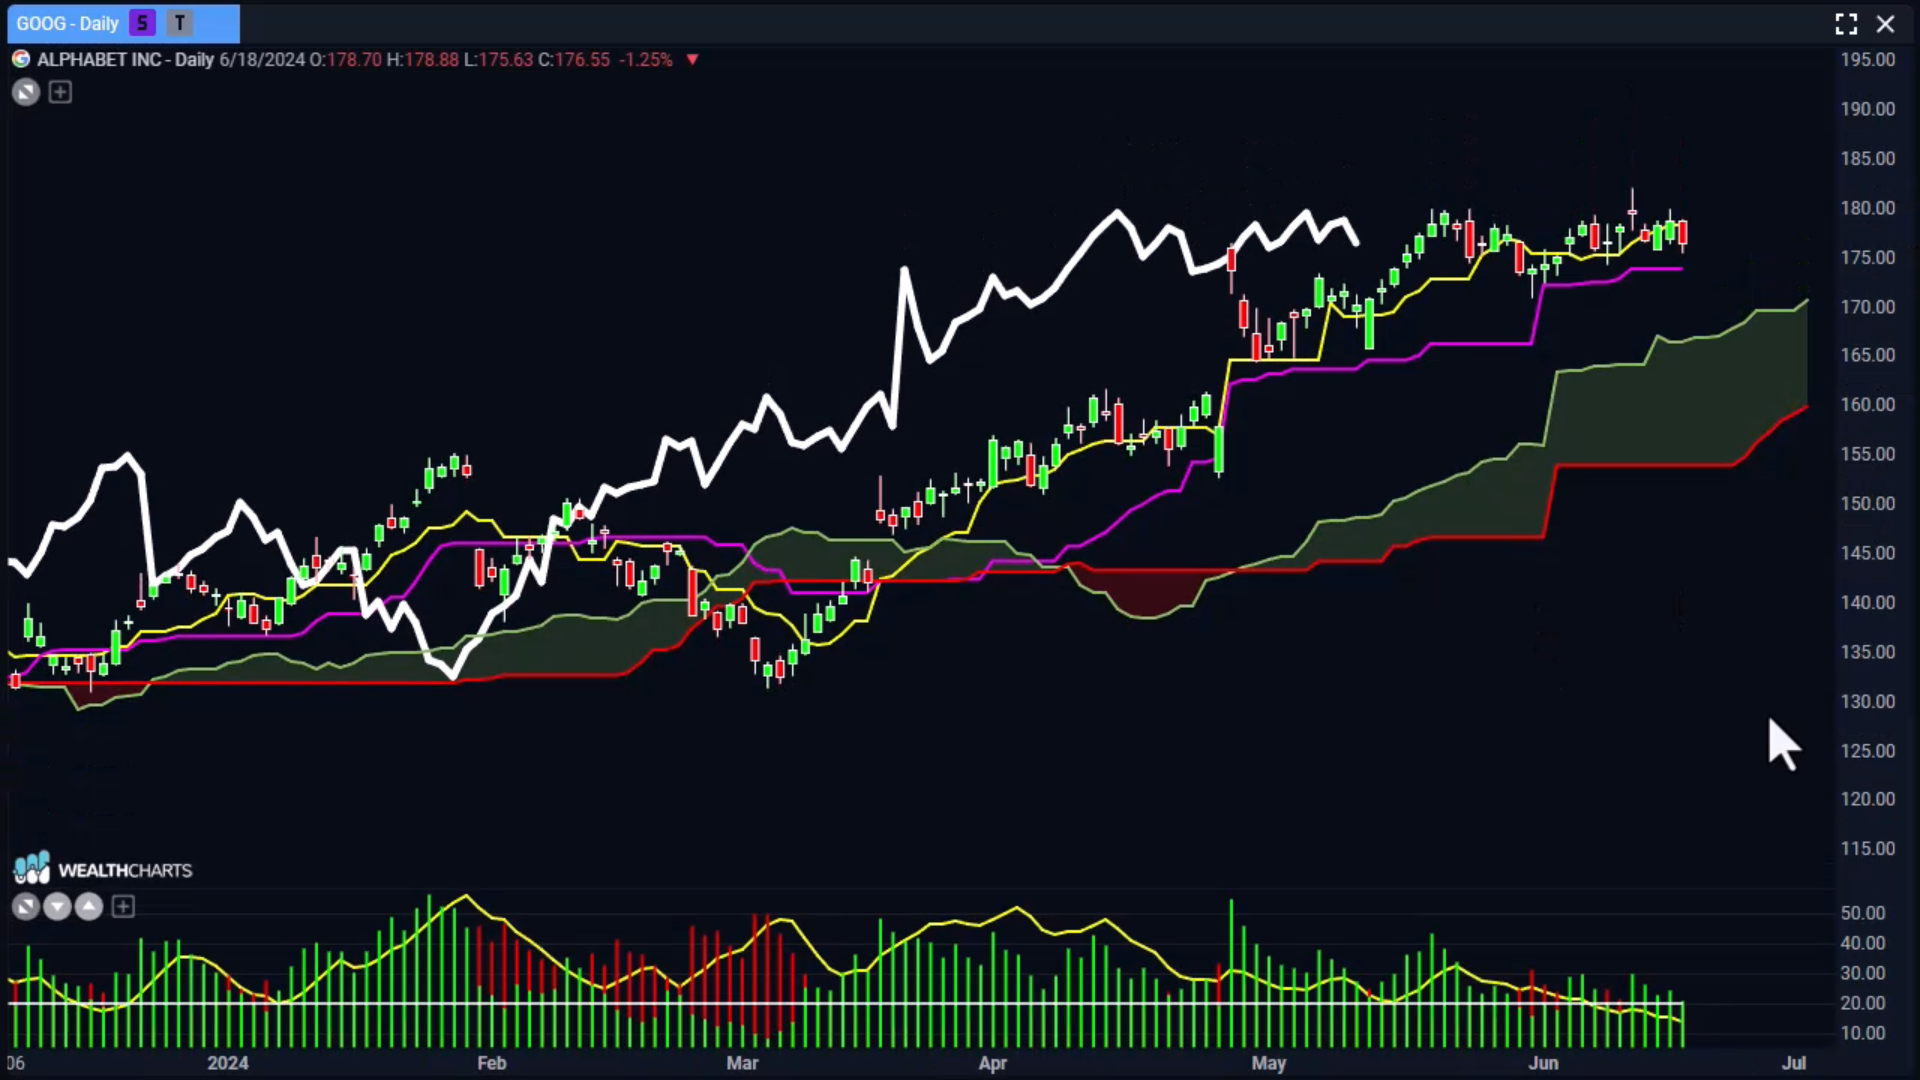Screen dimensions: 1920x1080
Task: Click the low value L:175.63
Action: coord(498,60)
